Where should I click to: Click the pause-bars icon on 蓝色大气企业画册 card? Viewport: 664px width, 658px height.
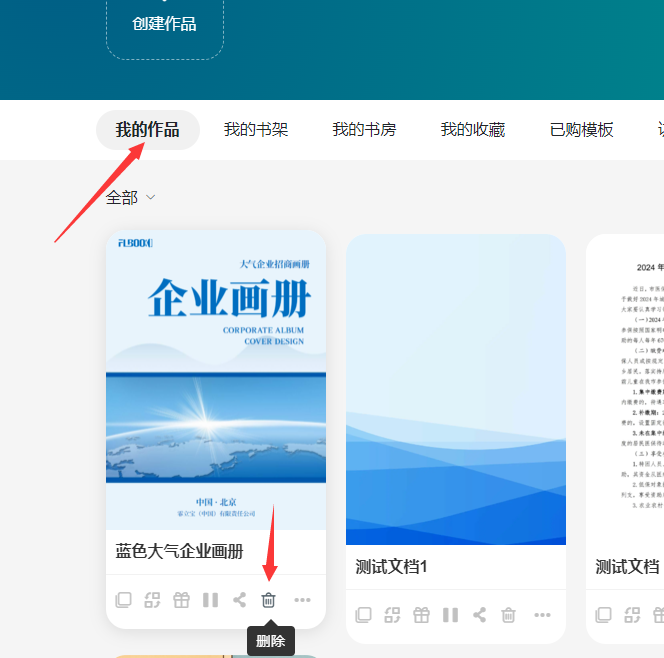[x=210, y=600]
